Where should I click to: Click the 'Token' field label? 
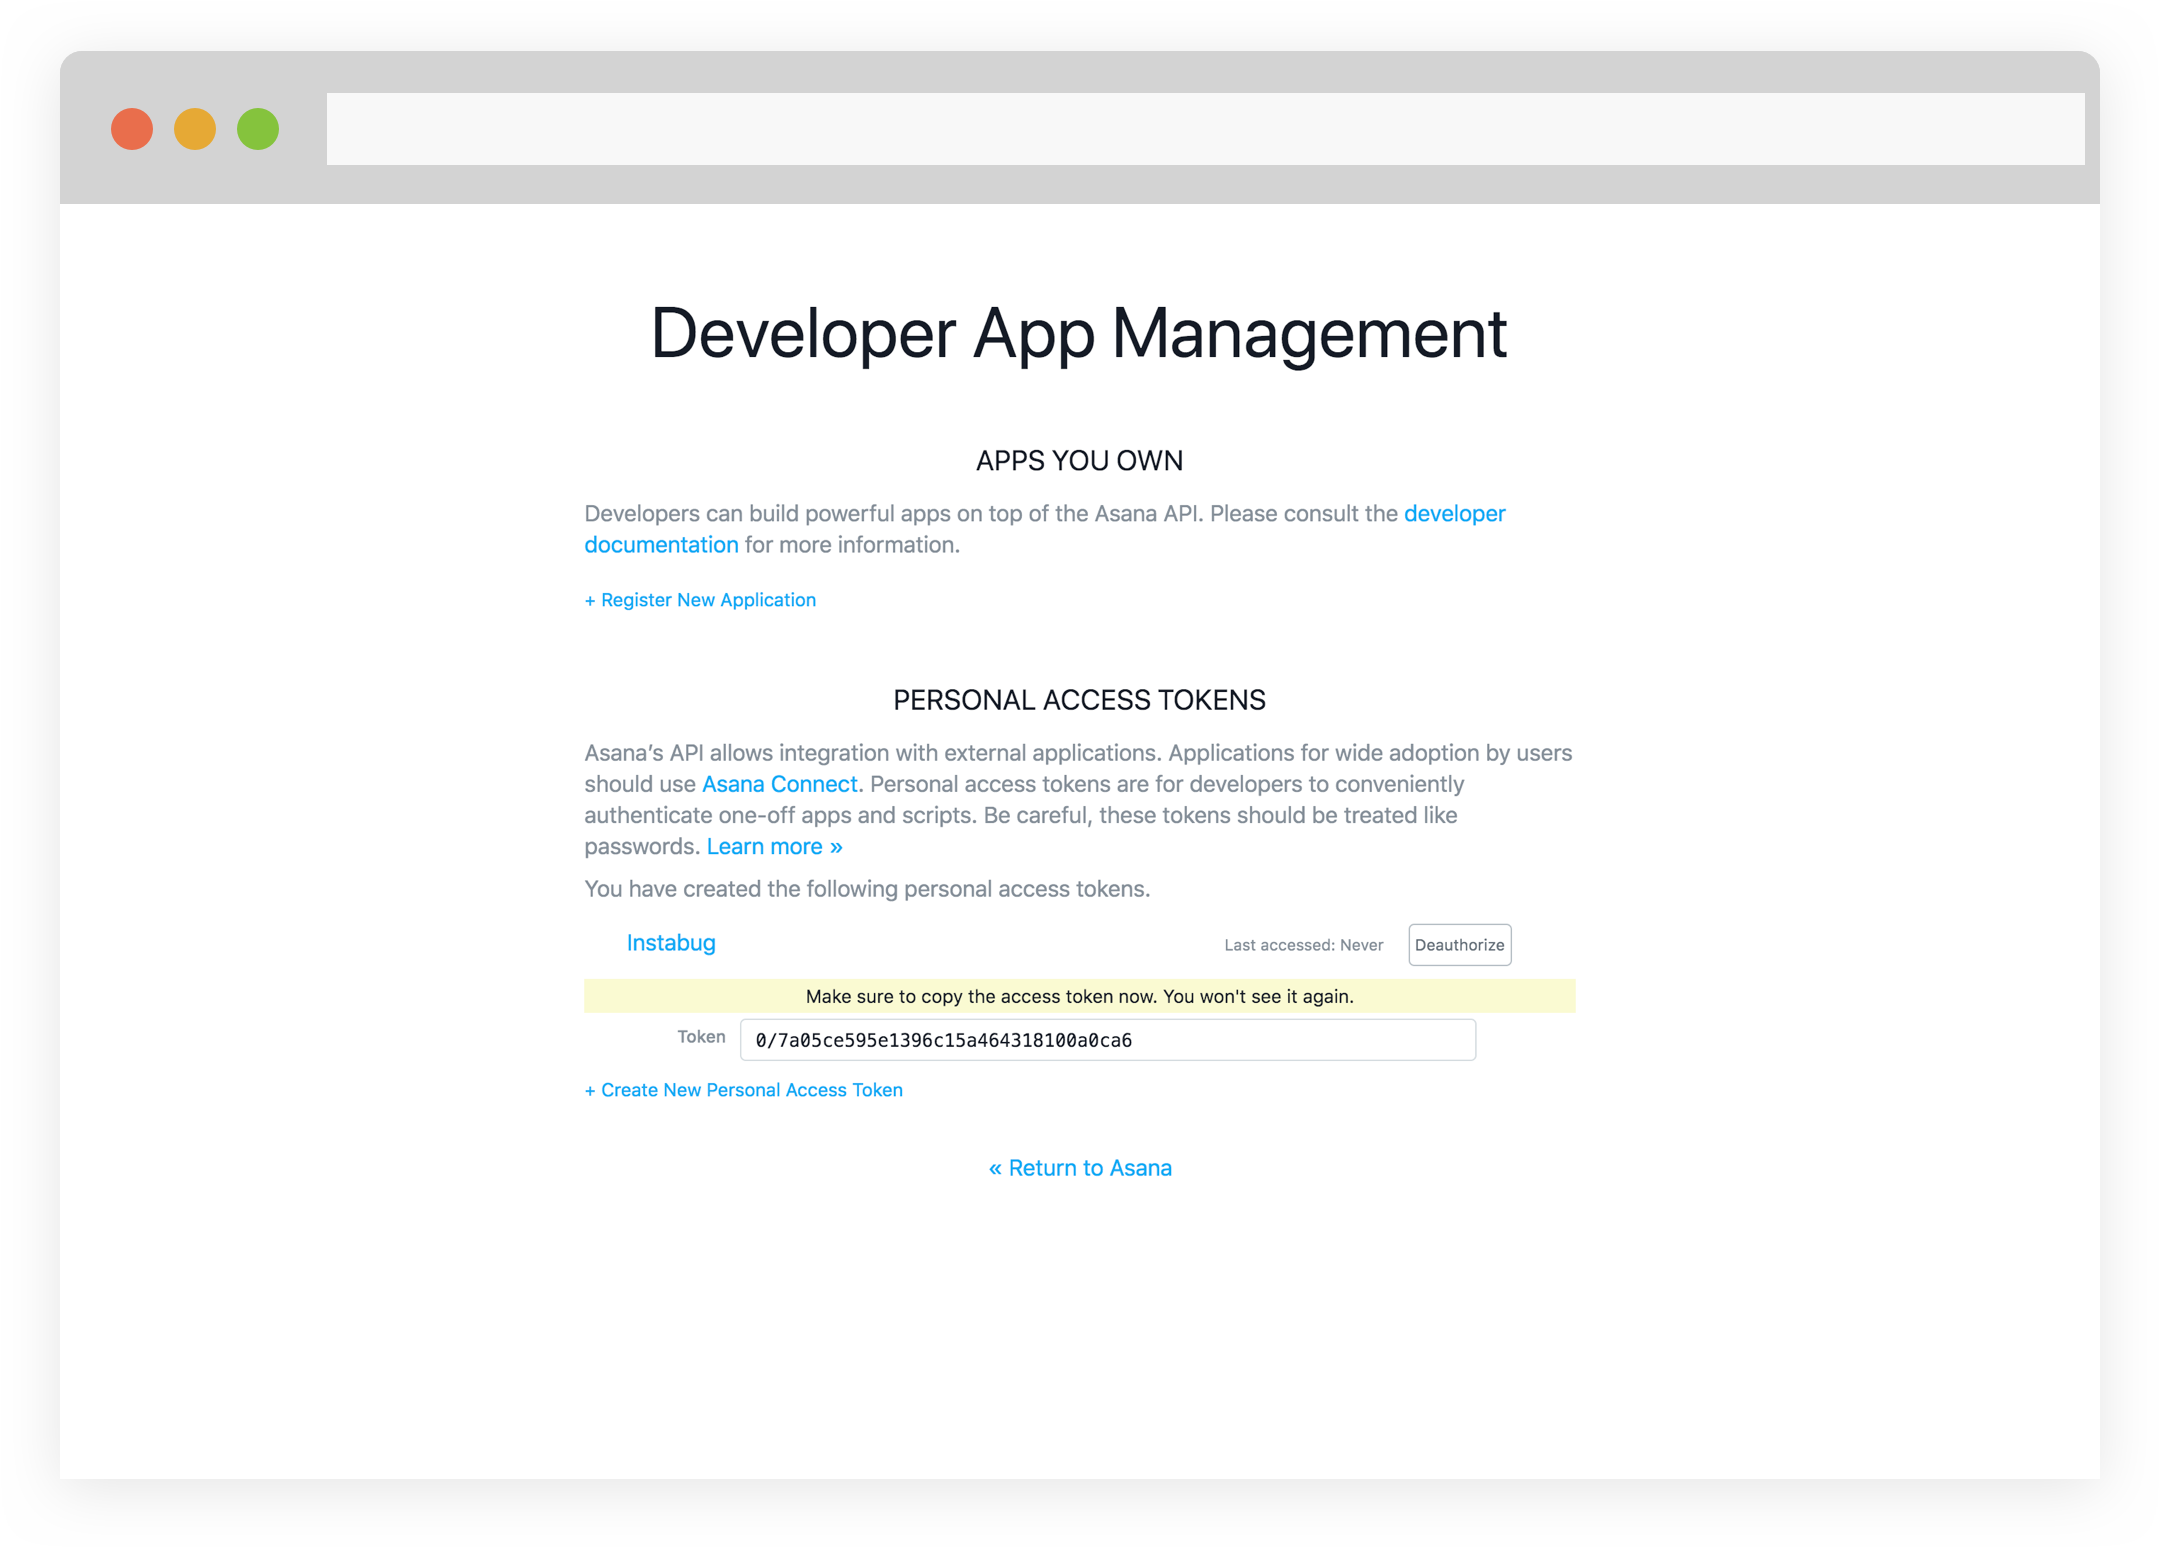701,1037
